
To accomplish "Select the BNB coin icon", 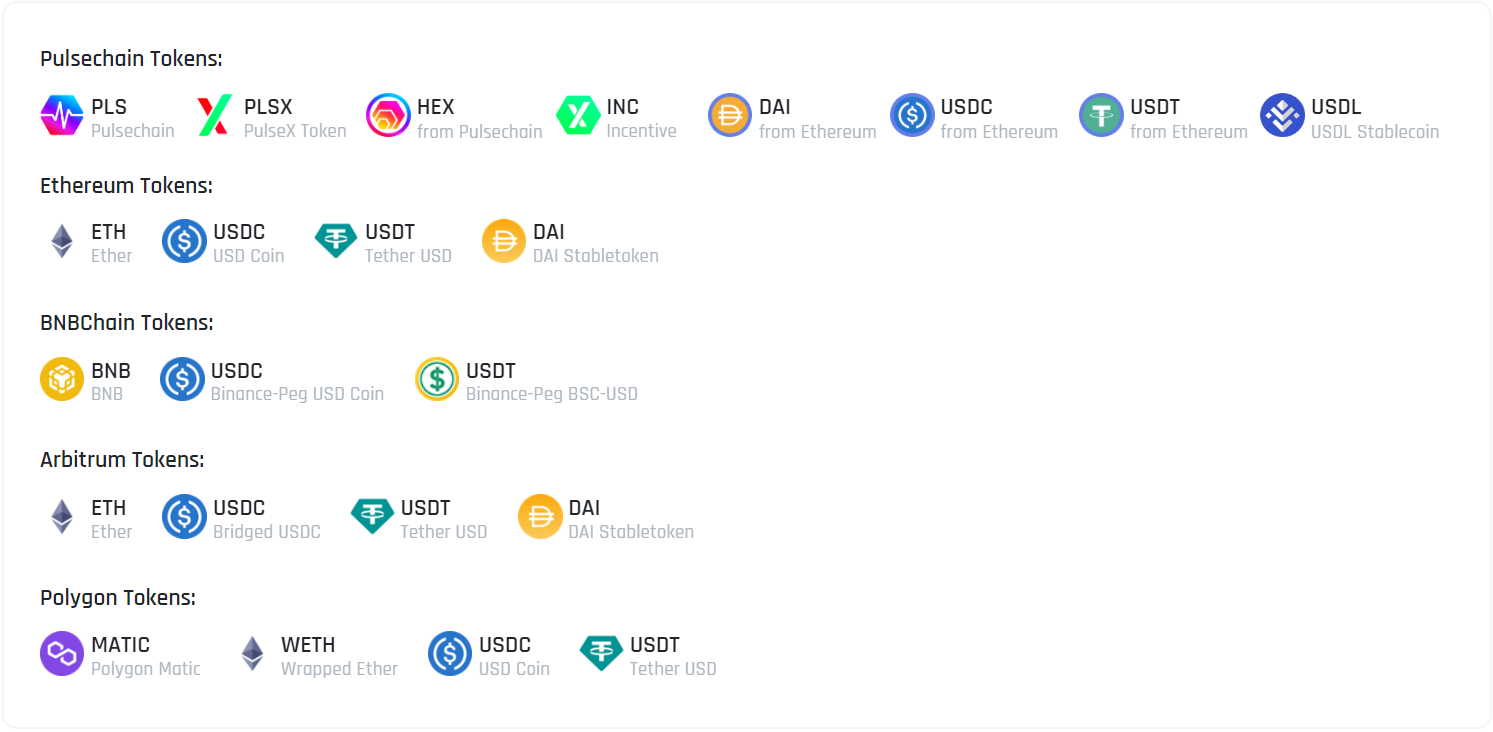I will click(x=62, y=380).
